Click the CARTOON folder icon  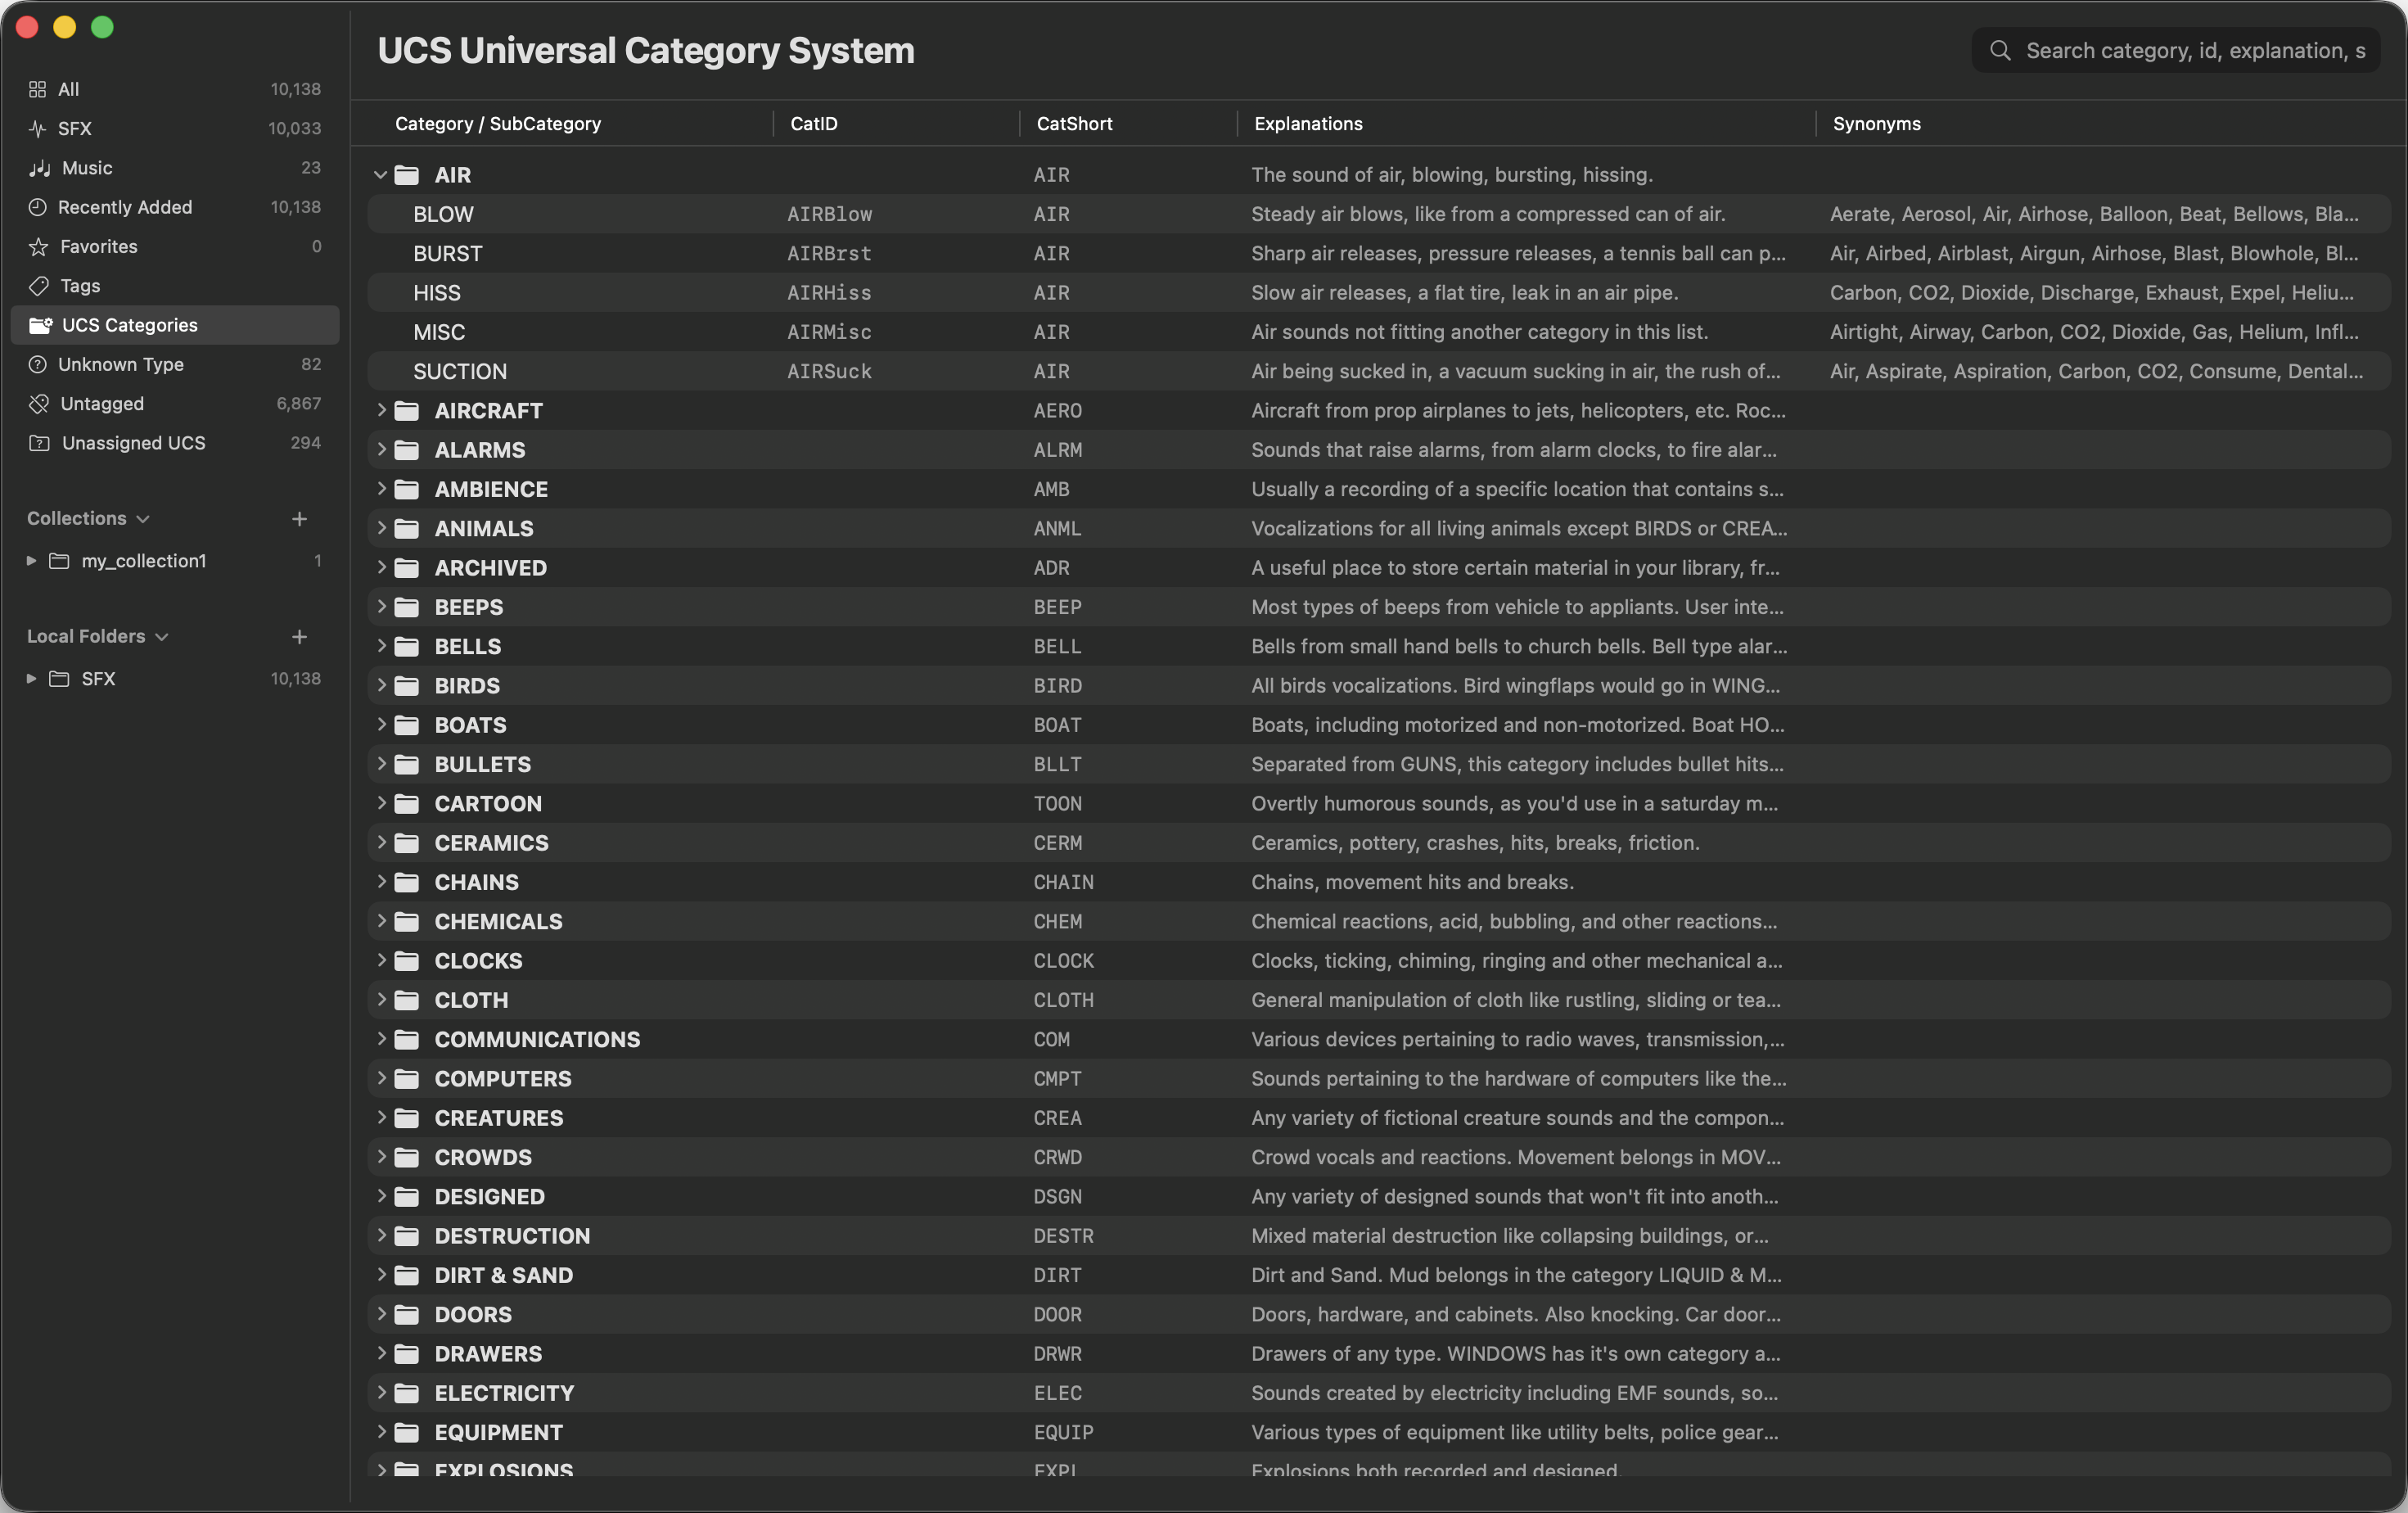[407, 804]
